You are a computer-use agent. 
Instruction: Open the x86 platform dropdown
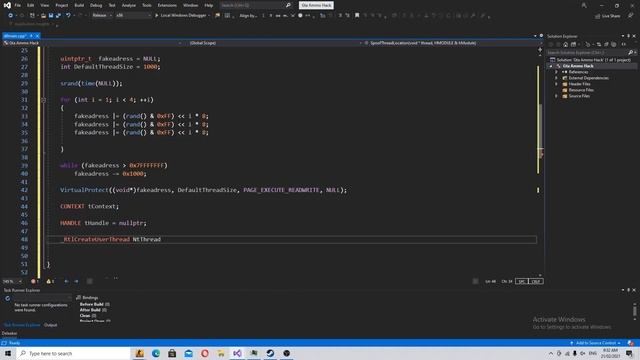(133, 16)
